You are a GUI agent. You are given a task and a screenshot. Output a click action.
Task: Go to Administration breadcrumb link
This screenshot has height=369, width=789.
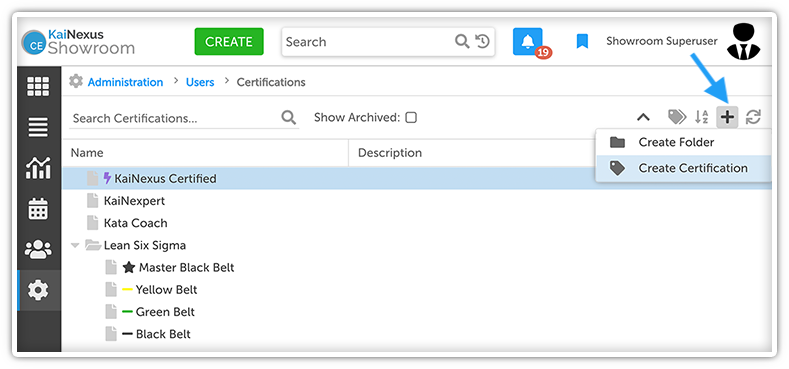pos(125,82)
